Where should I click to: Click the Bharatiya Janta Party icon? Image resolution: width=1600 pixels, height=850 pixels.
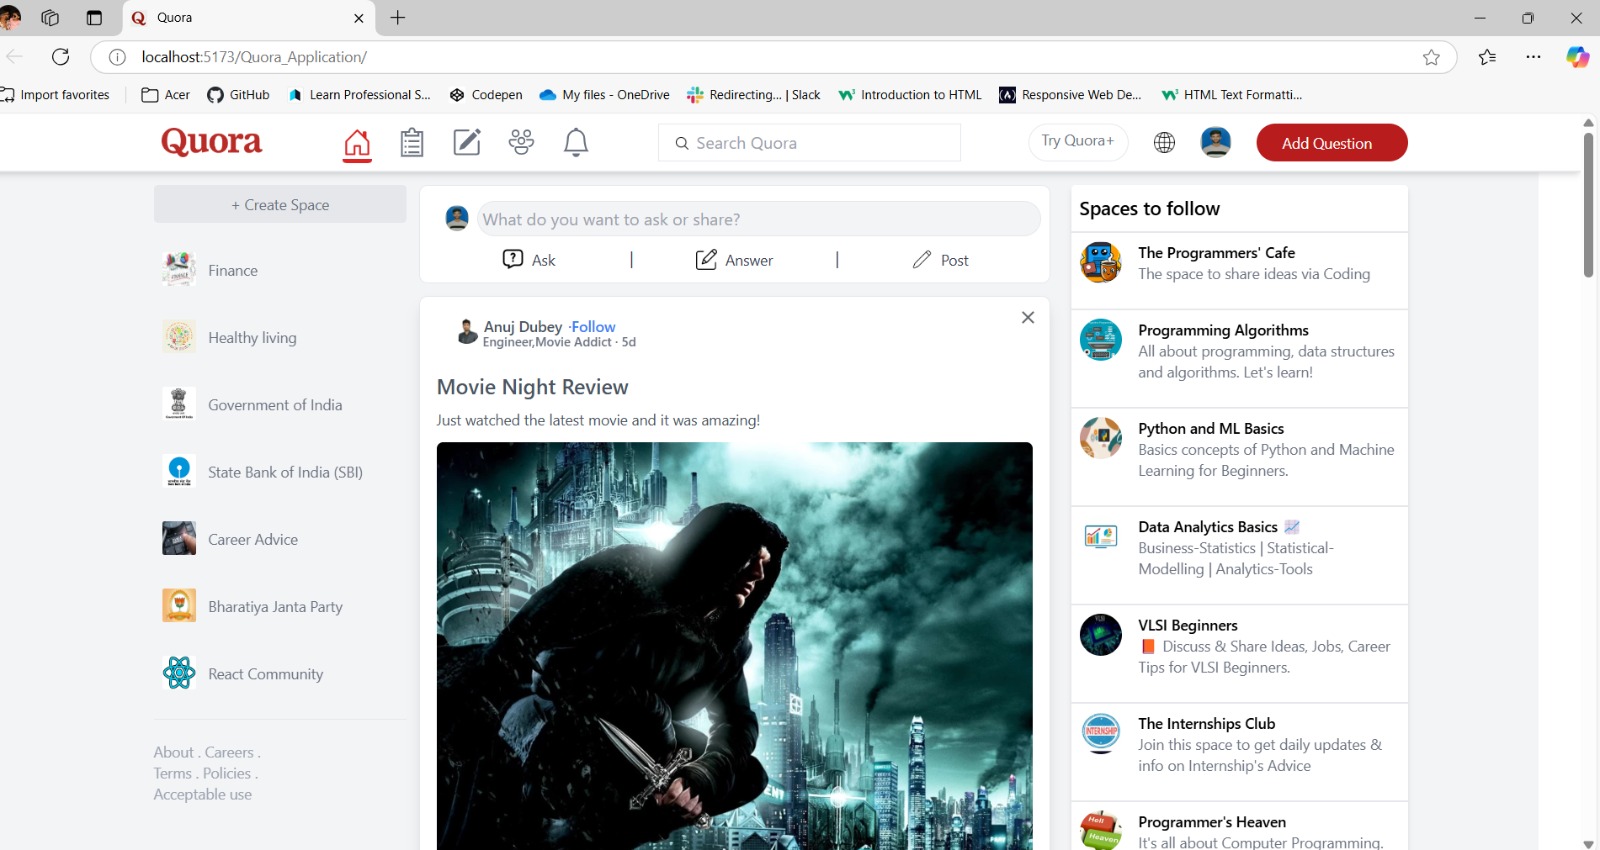tap(179, 605)
